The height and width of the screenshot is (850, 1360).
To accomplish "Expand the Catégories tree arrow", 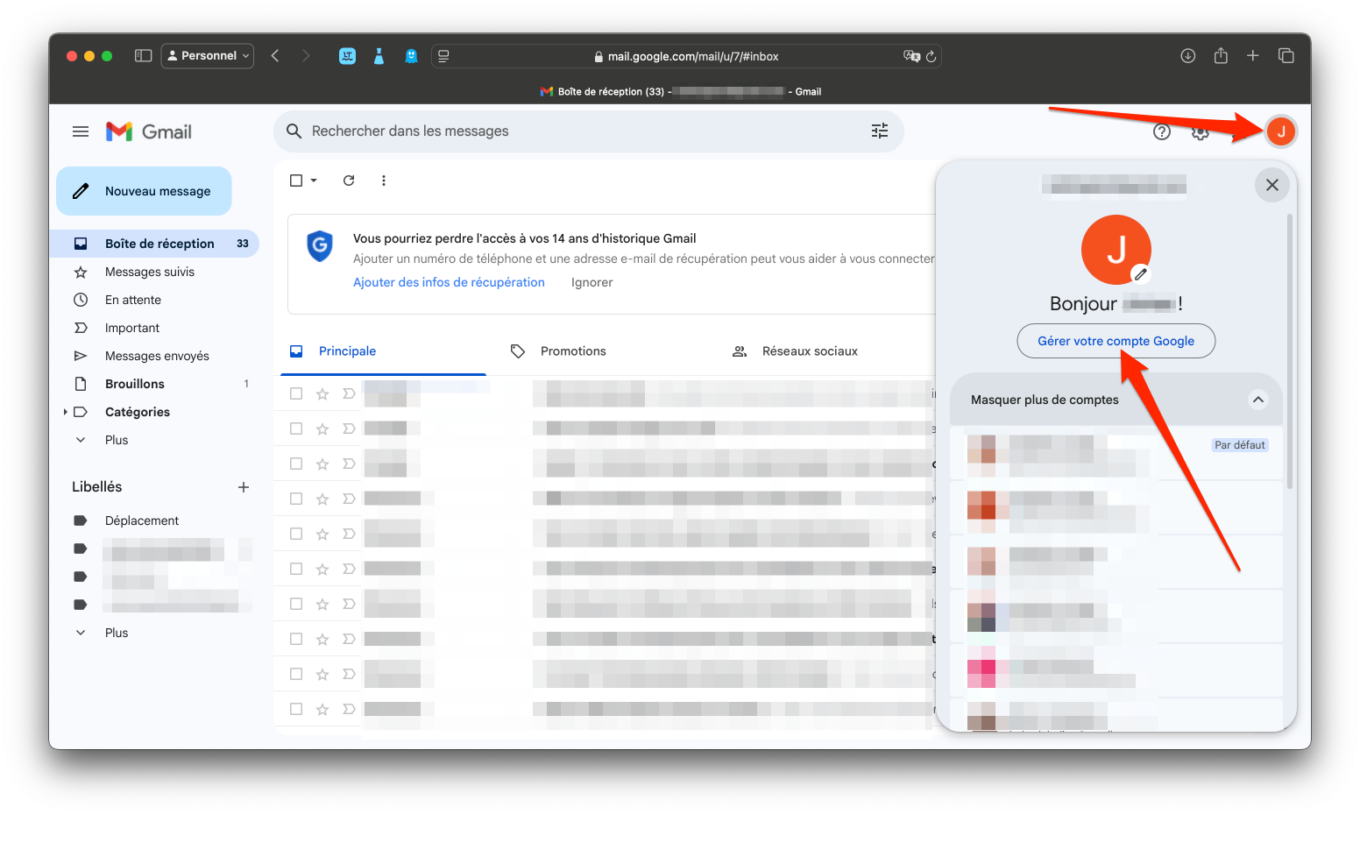I will tap(66, 412).
